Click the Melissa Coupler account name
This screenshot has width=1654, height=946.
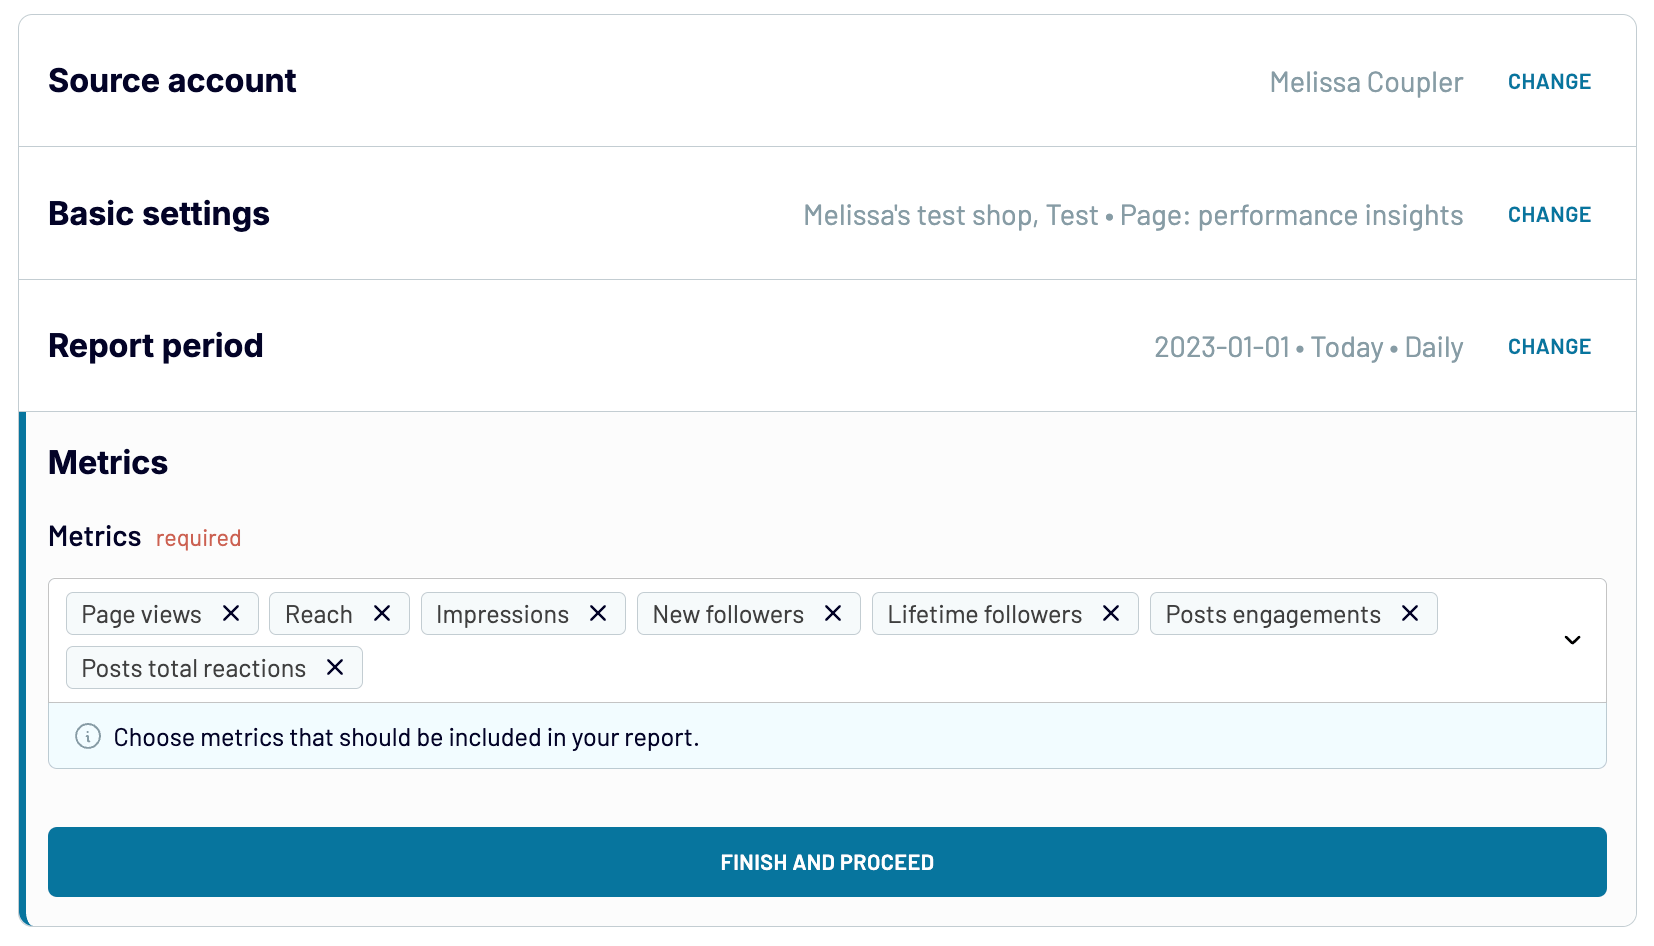[1366, 82]
